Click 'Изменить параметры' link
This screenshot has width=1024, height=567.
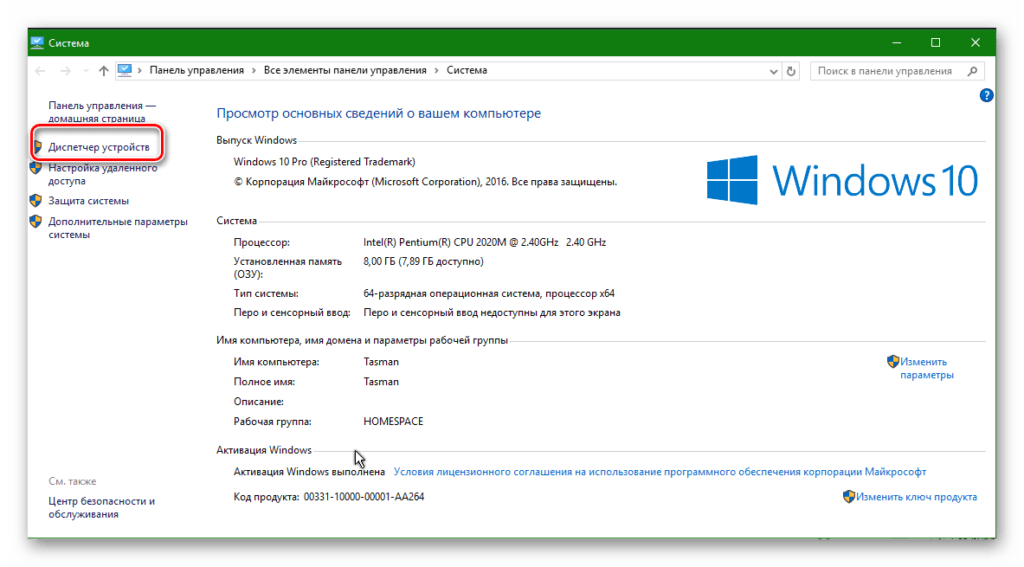pos(925,368)
